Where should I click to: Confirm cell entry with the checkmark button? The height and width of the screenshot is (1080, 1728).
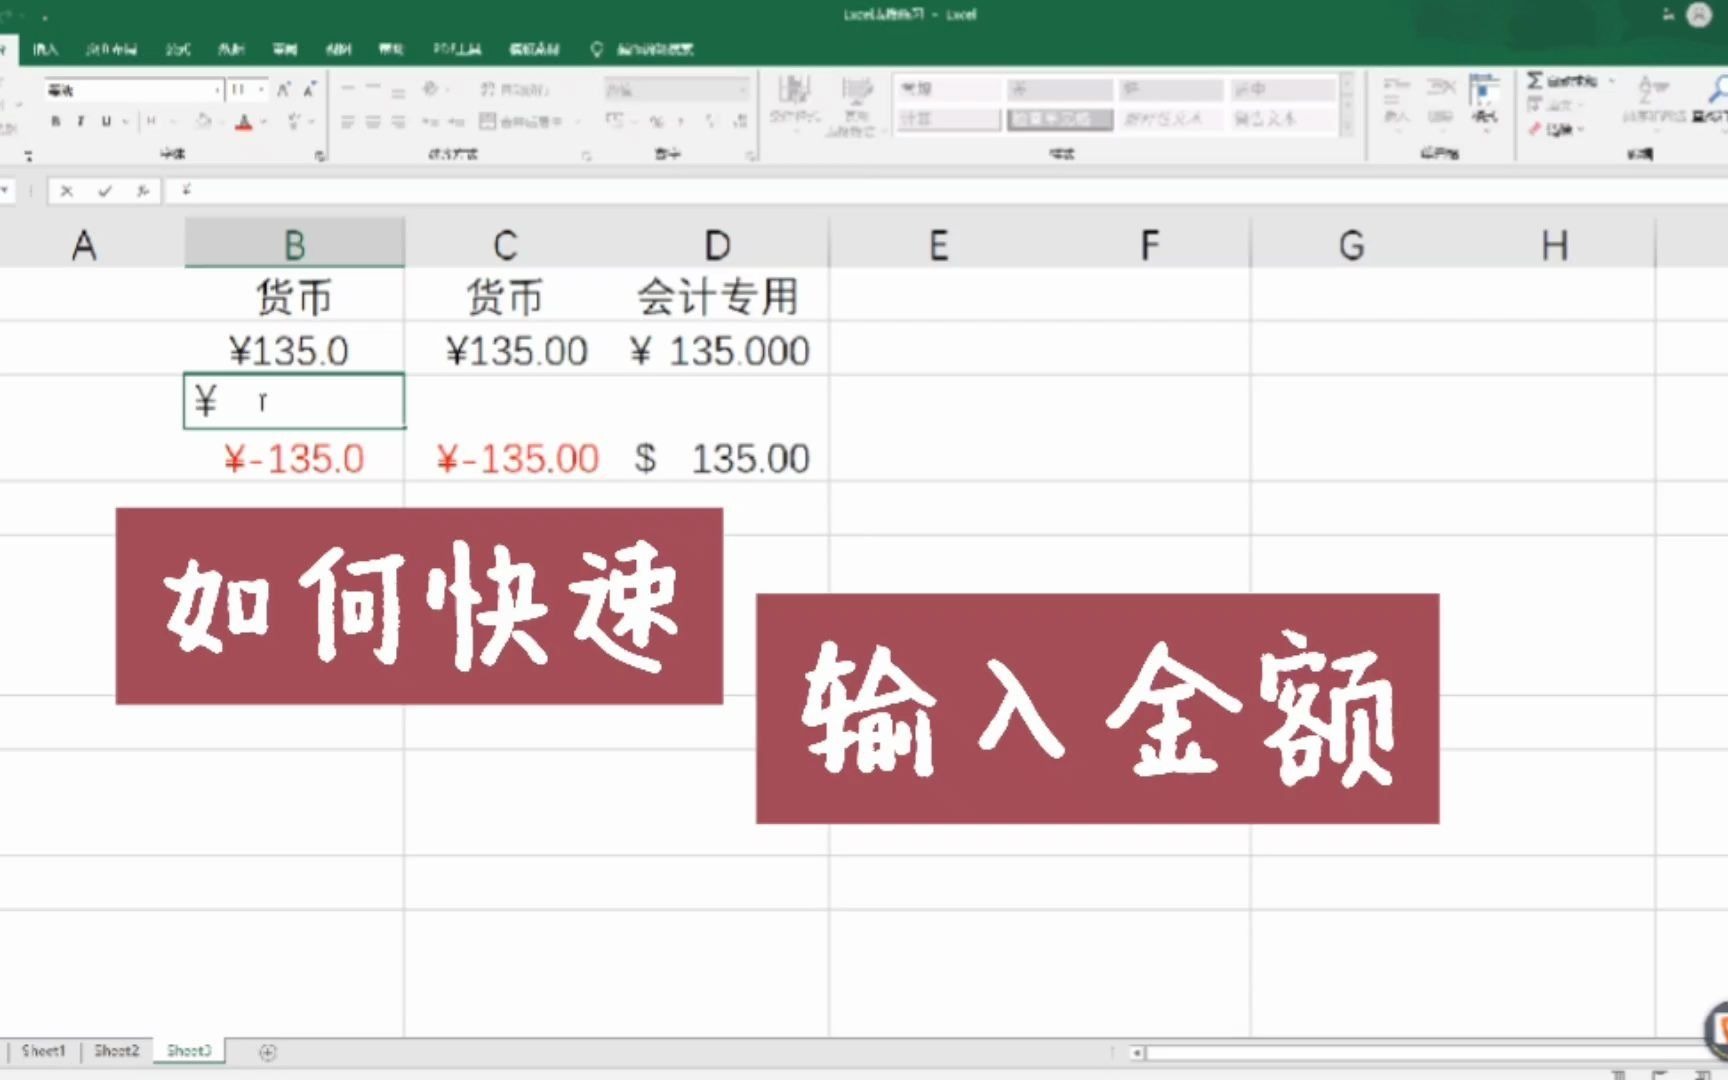click(x=104, y=190)
